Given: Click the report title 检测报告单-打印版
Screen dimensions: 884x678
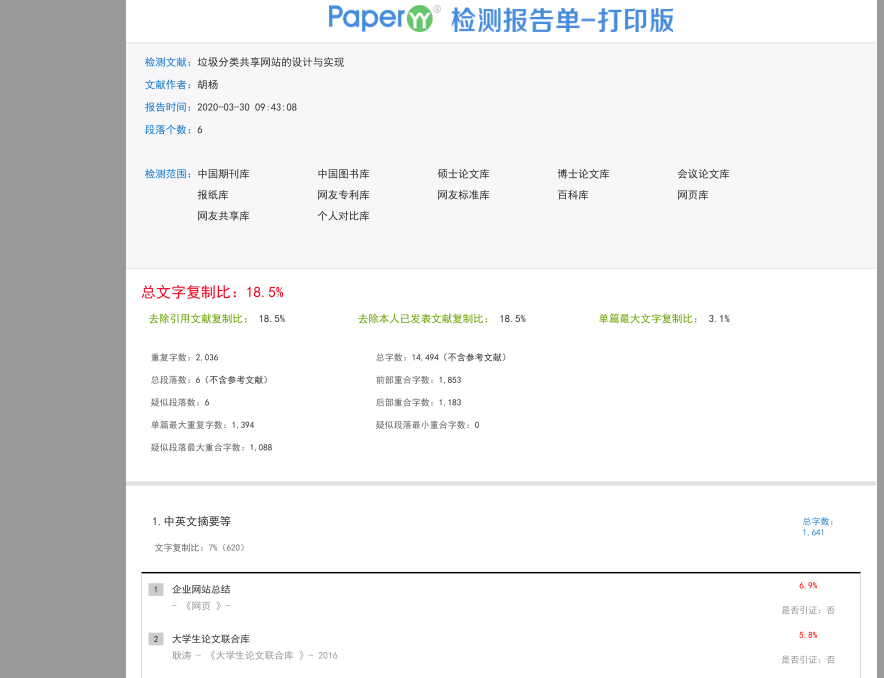Looking at the screenshot, I should coord(562,21).
